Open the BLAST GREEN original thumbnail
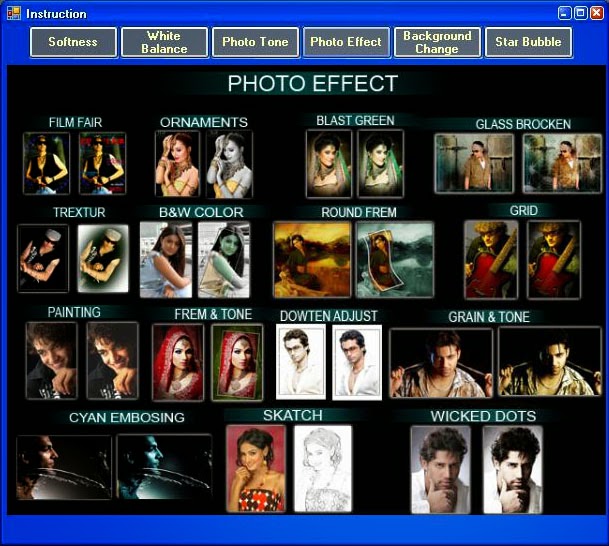This screenshot has width=609, height=546. 329,163
